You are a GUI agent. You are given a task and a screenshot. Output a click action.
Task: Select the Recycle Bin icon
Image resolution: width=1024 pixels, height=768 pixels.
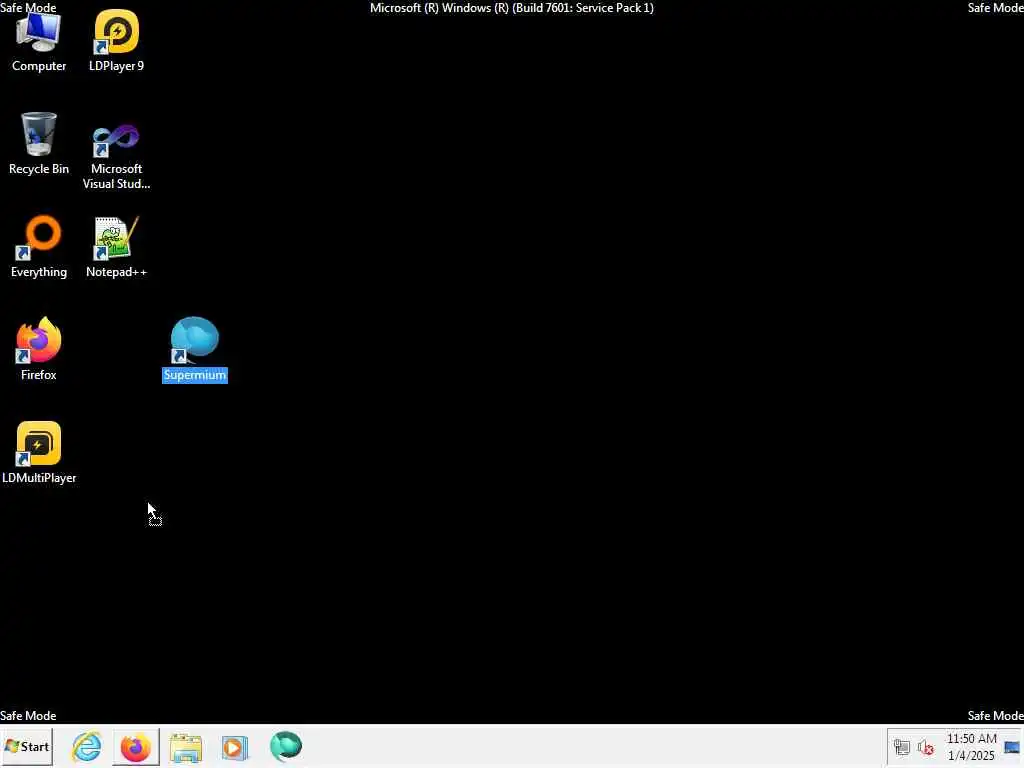(x=39, y=144)
